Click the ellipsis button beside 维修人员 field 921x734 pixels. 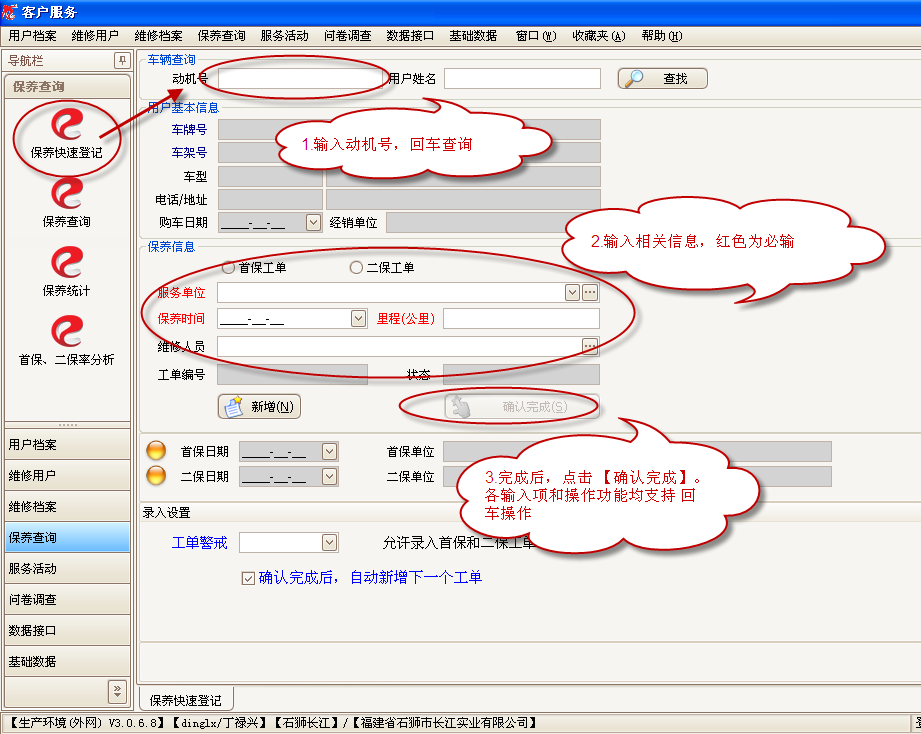pyautogui.click(x=590, y=346)
